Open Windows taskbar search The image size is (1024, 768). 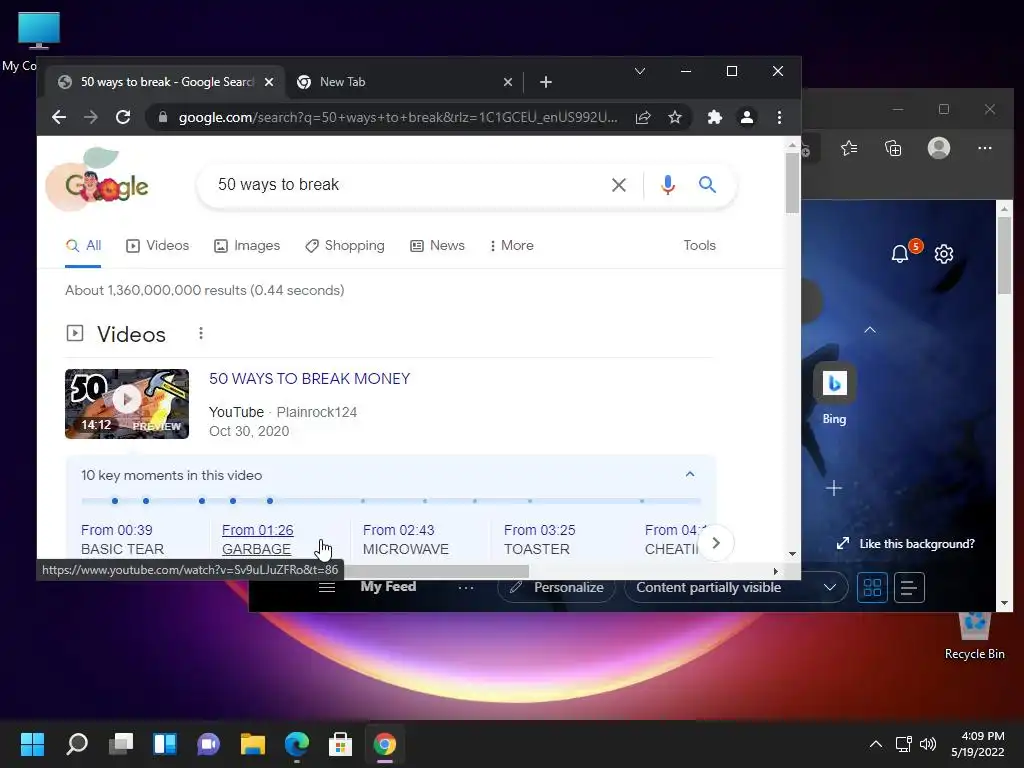77,744
